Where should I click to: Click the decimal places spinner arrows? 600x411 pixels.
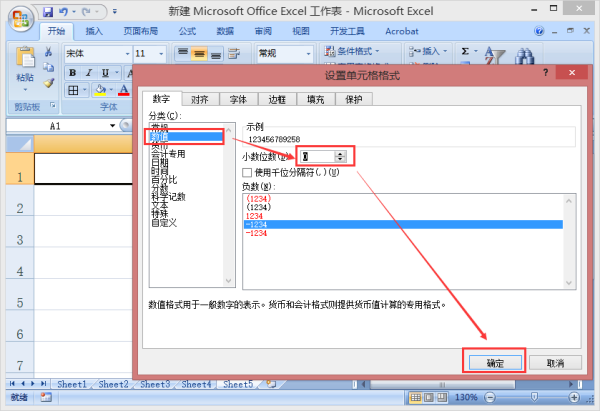[x=340, y=156]
